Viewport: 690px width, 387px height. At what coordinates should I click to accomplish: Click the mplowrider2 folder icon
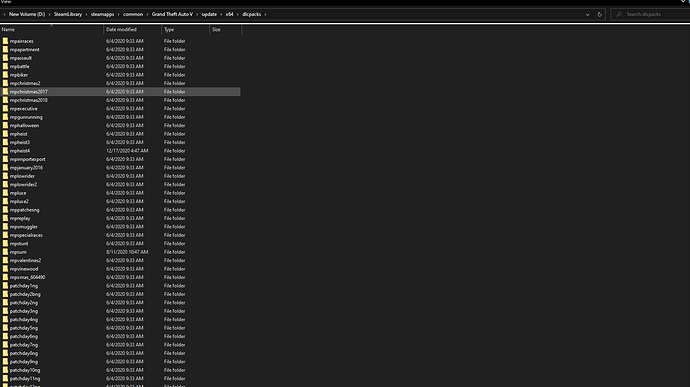5,184
